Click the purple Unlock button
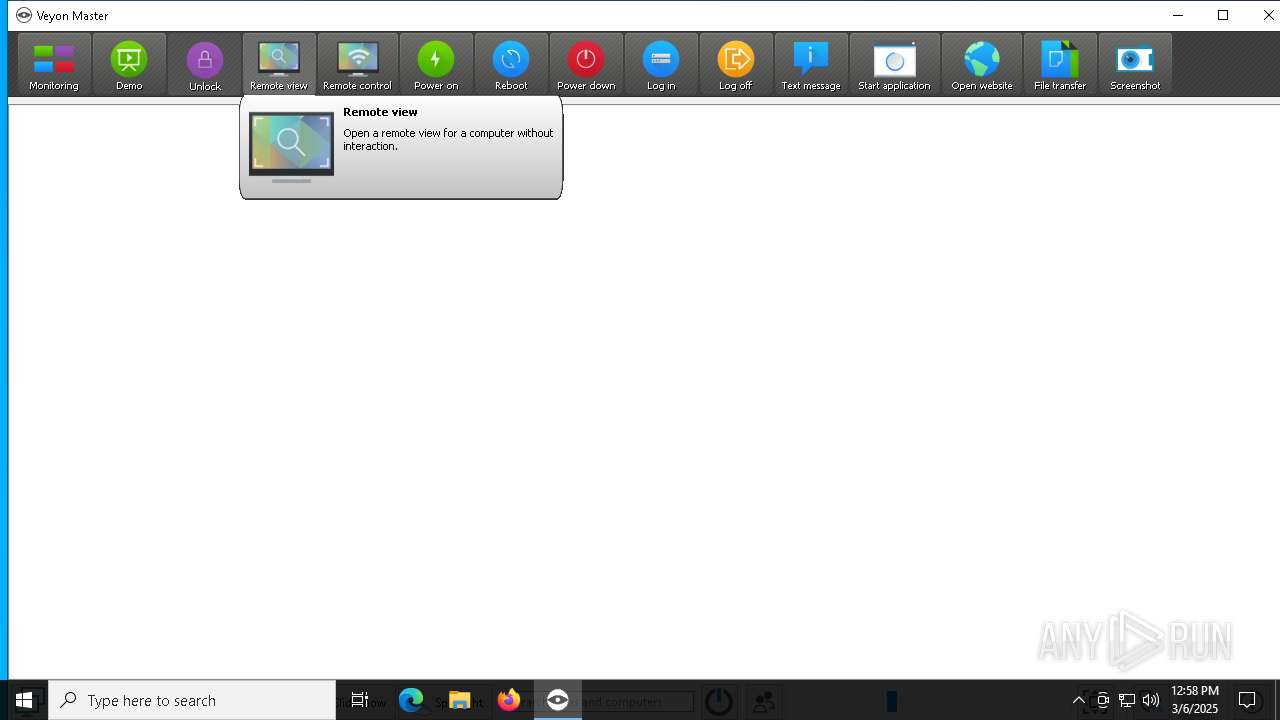 pos(205,65)
